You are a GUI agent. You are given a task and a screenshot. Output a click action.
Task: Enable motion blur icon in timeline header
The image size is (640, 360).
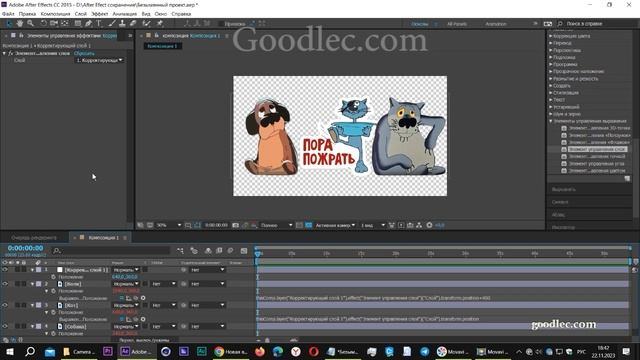tap(231, 251)
